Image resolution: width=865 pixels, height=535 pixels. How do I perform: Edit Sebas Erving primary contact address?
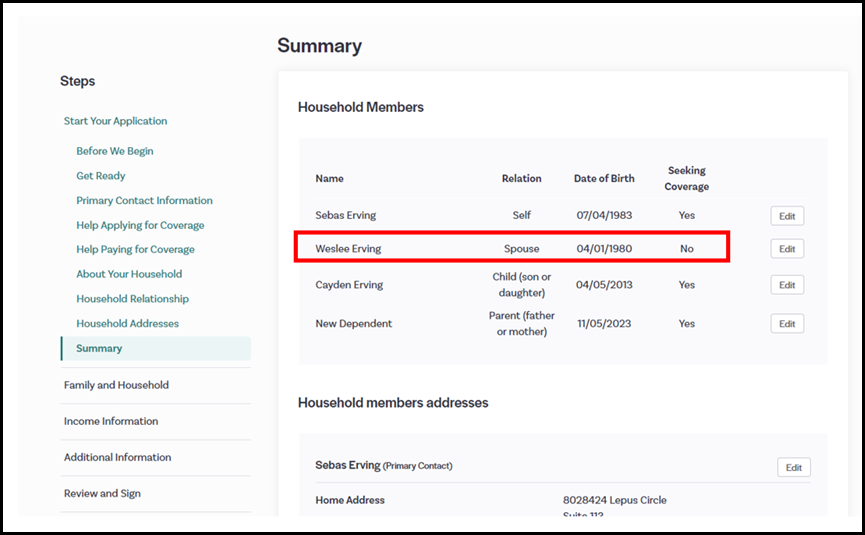coord(793,467)
